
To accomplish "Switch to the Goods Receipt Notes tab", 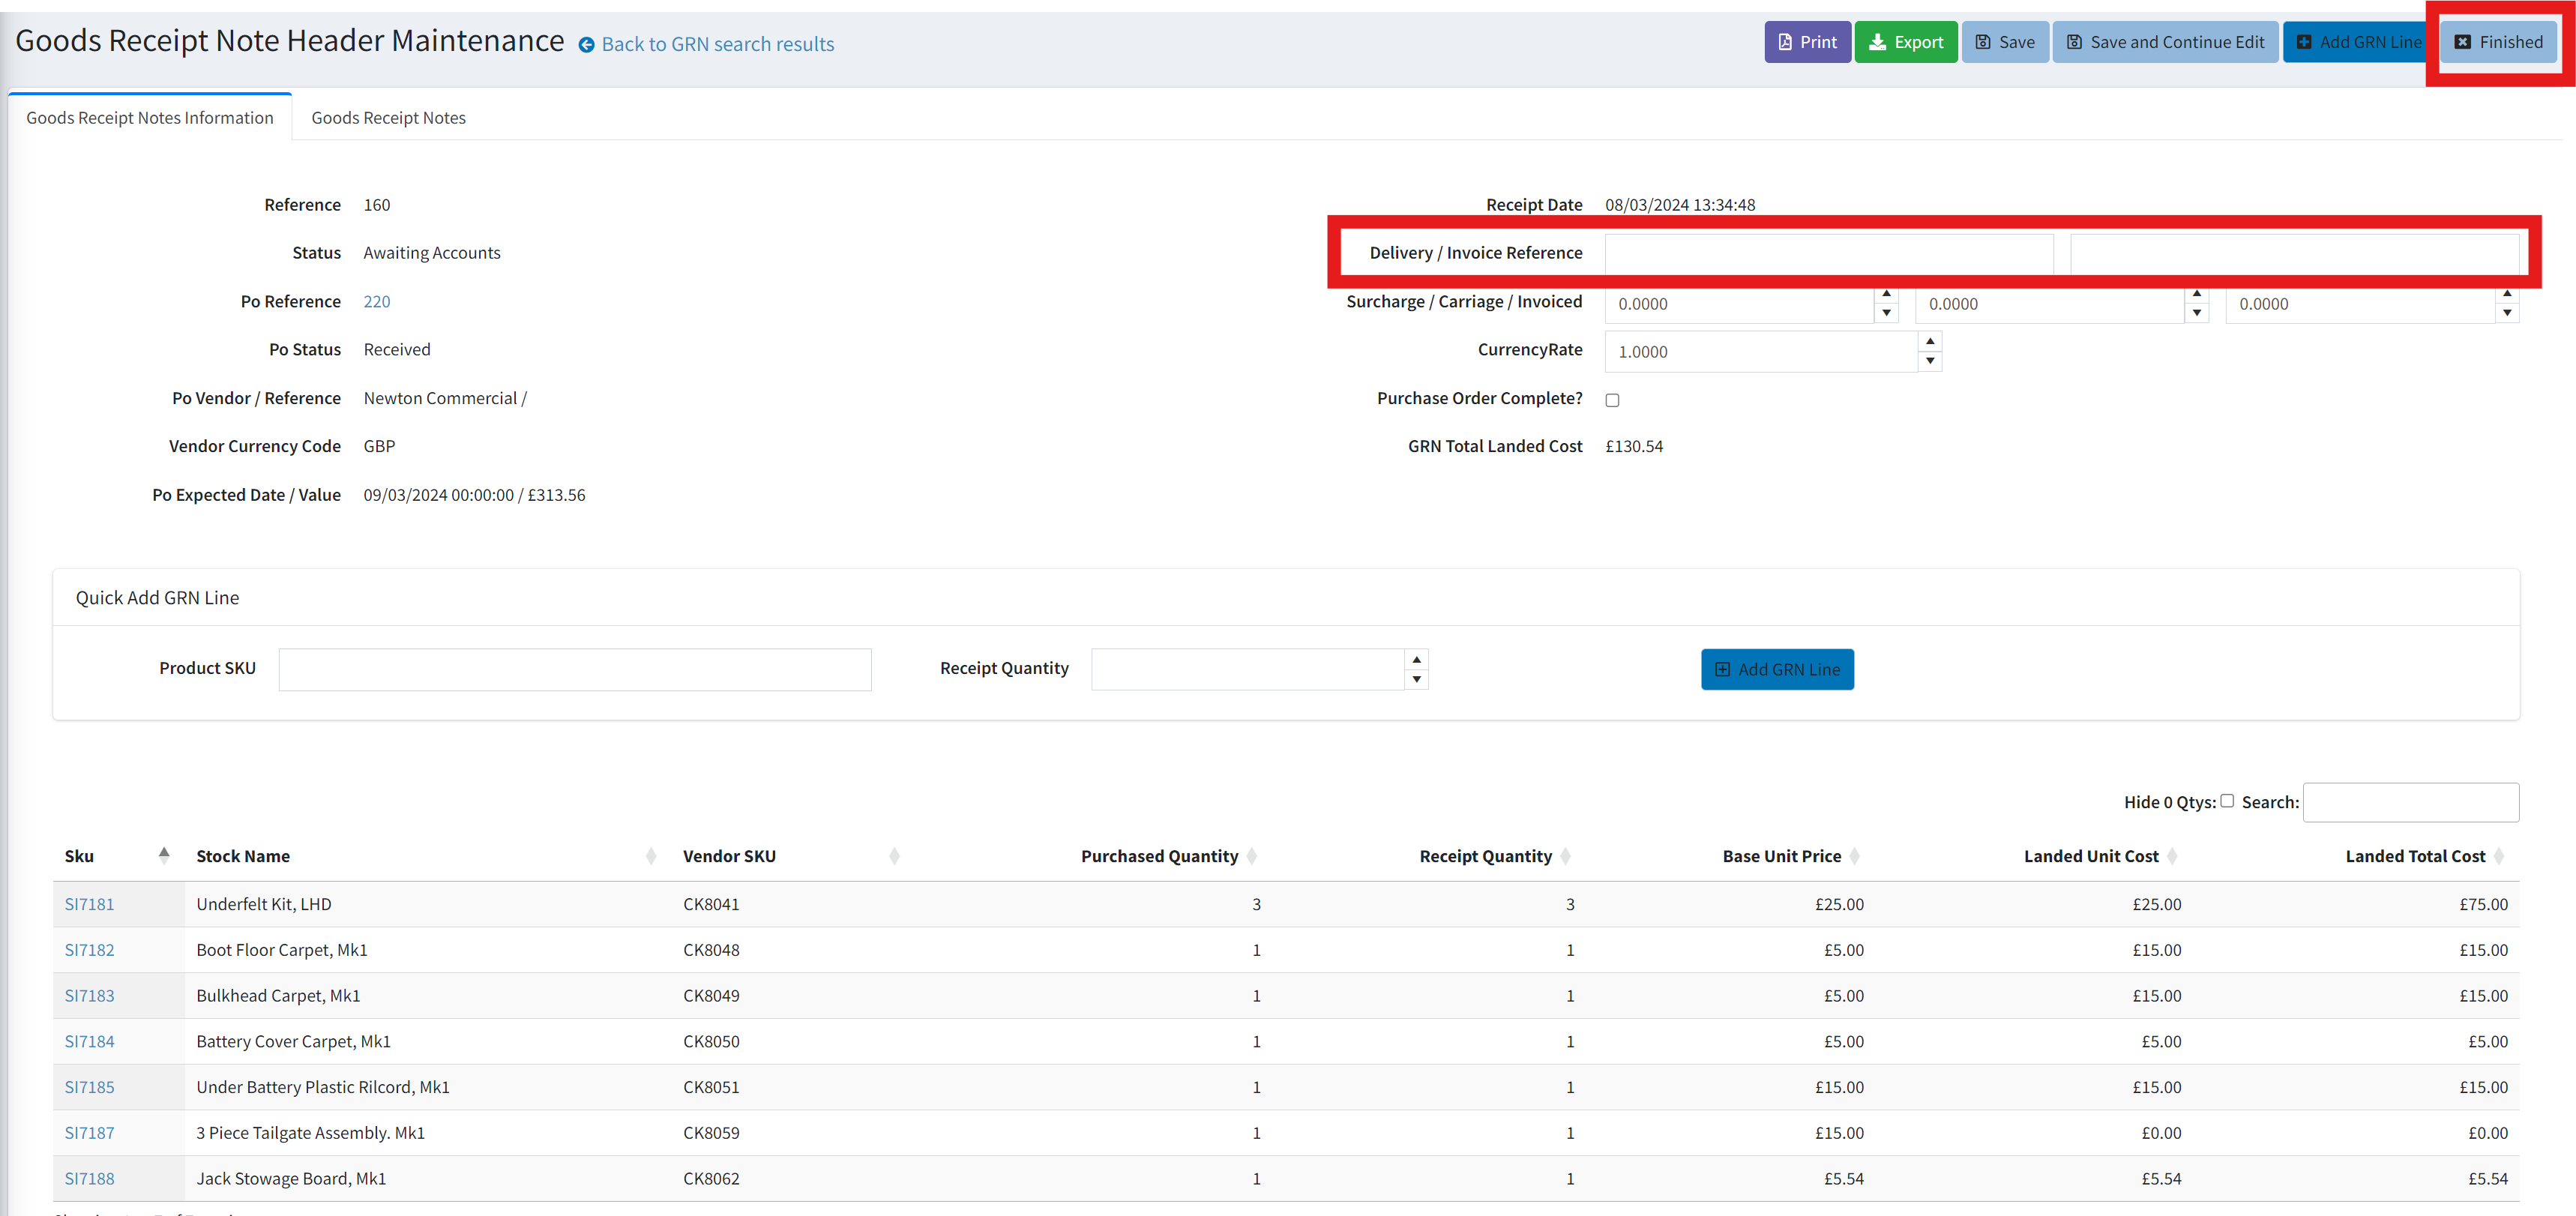I will [x=388, y=117].
